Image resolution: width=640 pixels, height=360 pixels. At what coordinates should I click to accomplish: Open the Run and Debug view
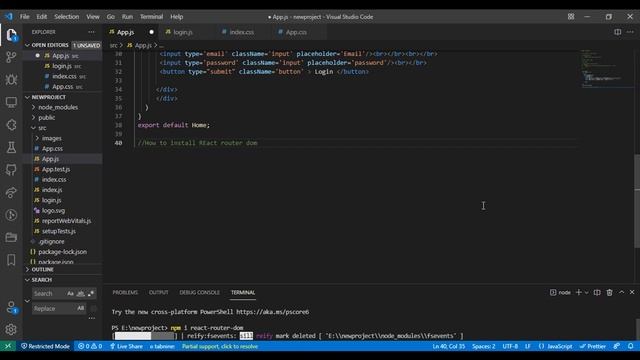11,80
